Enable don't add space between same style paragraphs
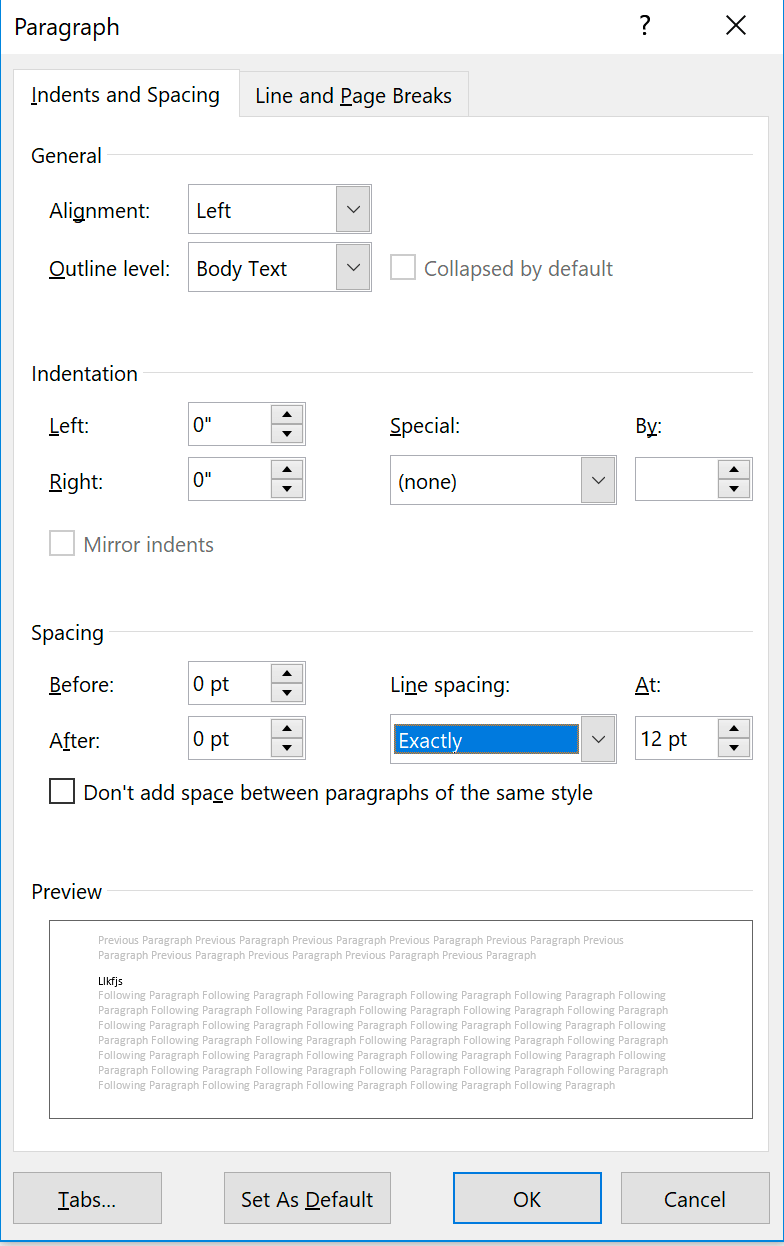 tap(62, 791)
